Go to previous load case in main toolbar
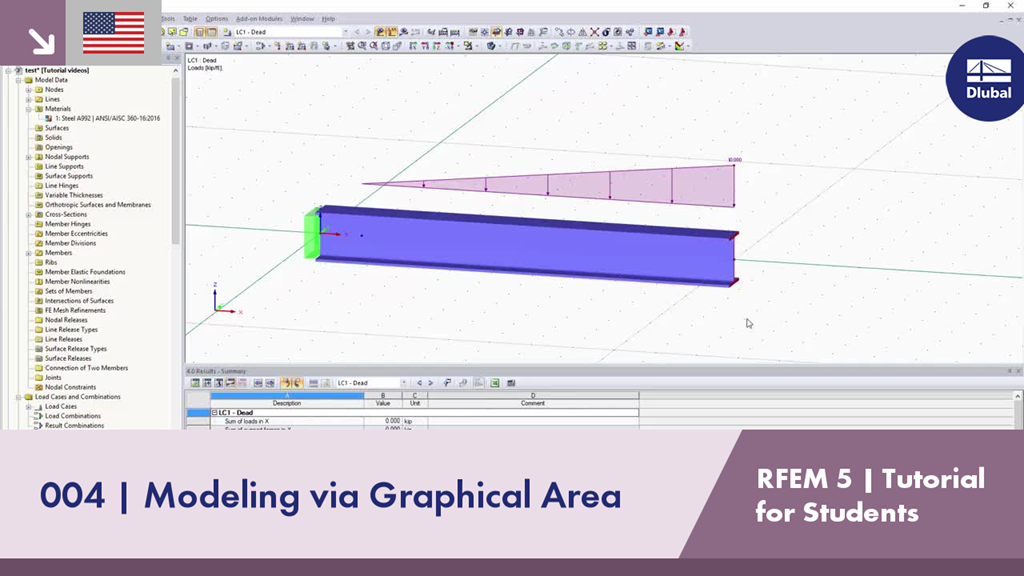The height and width of the screenshot is (576, 1024). point(357,32)
